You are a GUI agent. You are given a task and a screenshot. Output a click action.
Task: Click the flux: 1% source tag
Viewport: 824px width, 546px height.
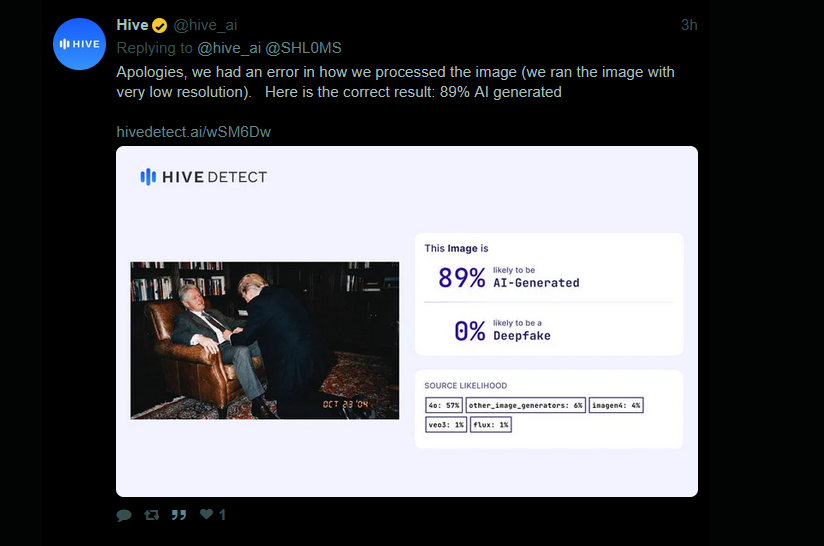491,425
